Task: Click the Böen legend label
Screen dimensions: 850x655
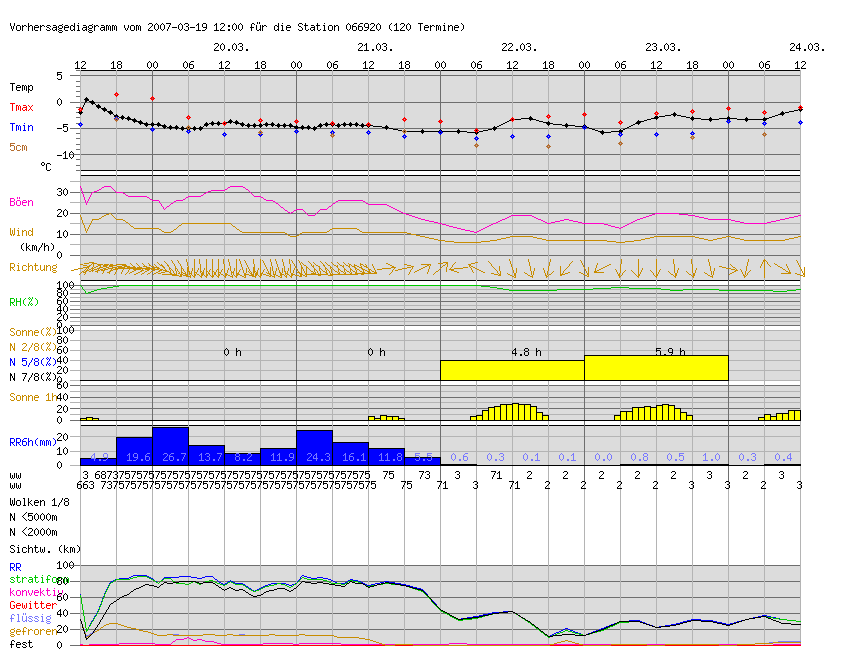Action: [x=22, y=202]
